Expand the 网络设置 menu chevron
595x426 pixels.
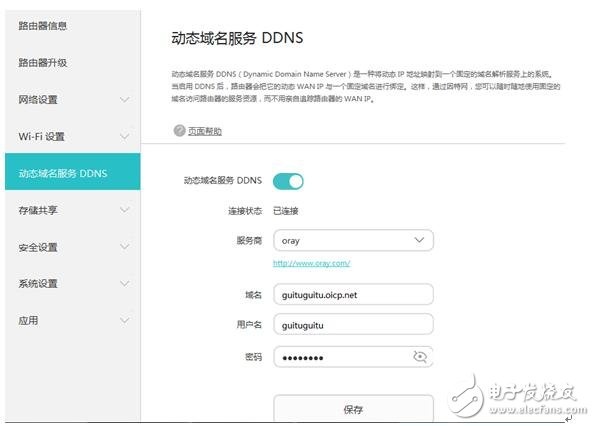pyautogui.click(x=124, y=99)
